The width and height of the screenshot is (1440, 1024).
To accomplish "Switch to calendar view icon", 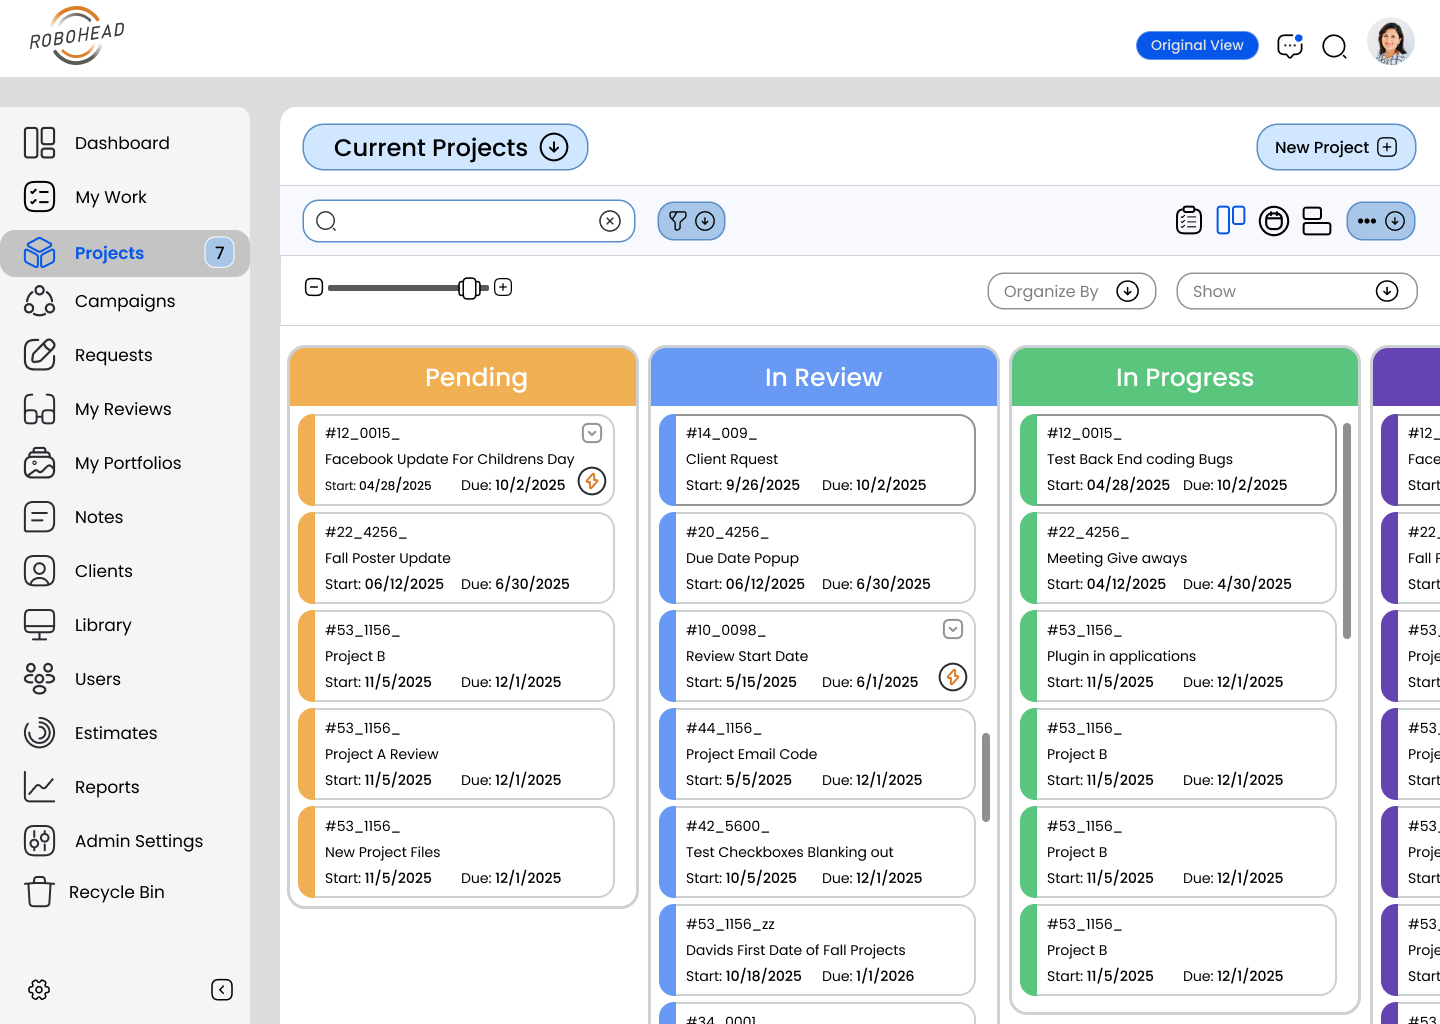I will point(1274,221).
